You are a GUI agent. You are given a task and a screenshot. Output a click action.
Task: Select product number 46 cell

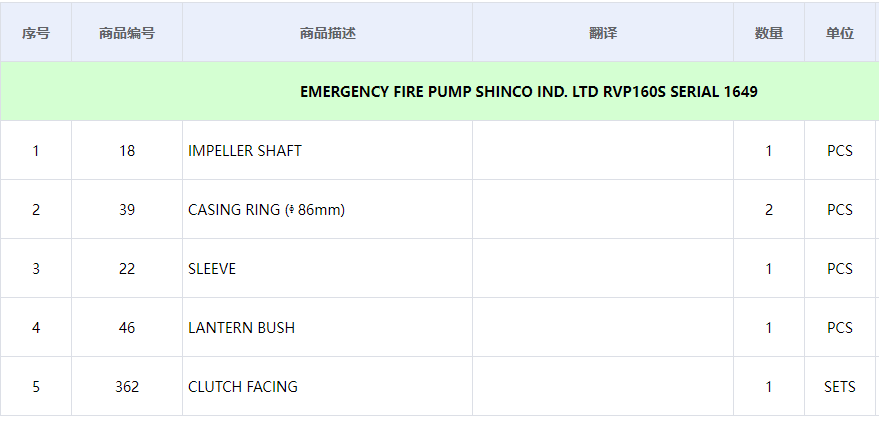tap(127, 328)
